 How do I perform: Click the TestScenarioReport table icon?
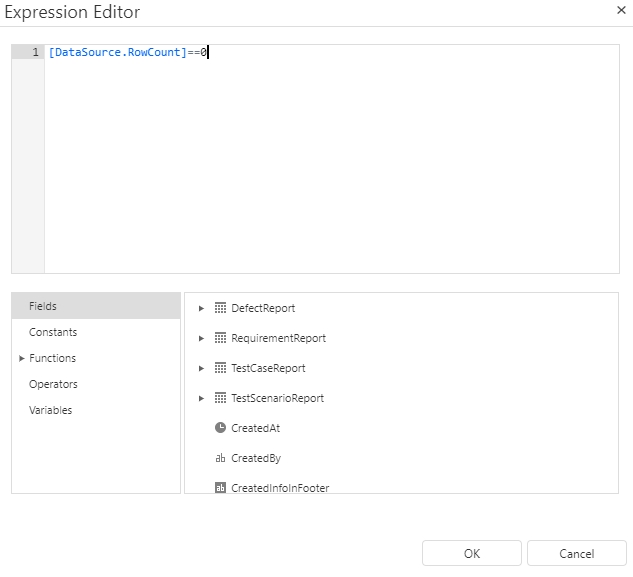pos(221,398)
